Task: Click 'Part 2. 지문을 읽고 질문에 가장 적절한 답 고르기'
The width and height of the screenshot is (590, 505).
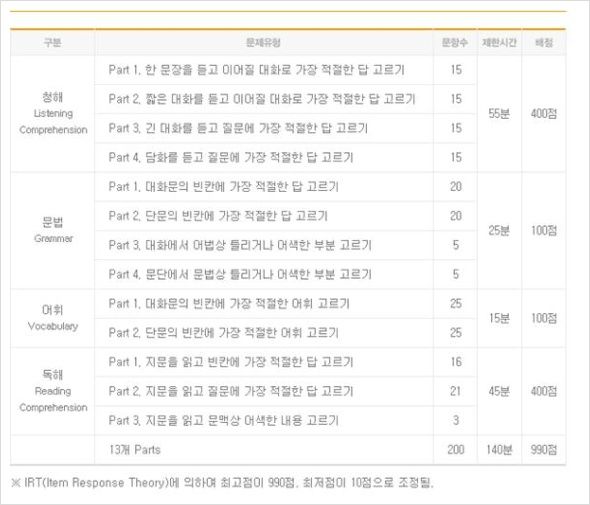Action: tap(231, 391)
